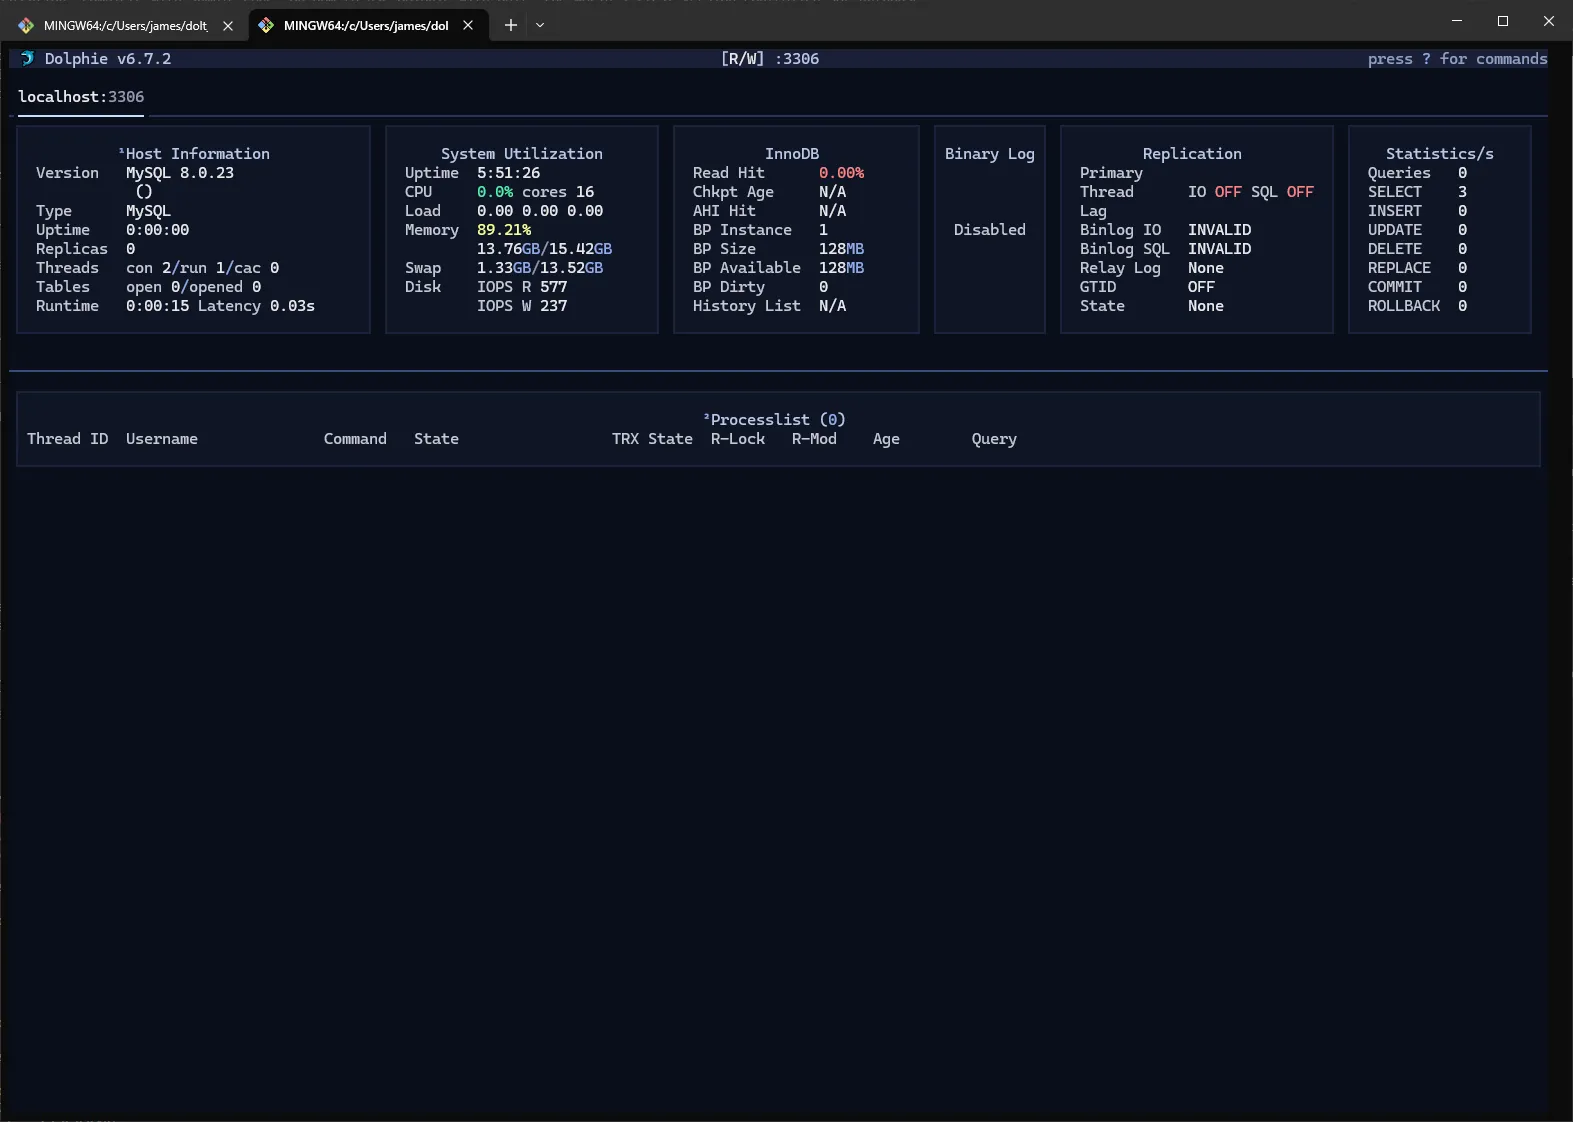Click the Query column header
This screenshot has width=1573, height=1122.
993,439
